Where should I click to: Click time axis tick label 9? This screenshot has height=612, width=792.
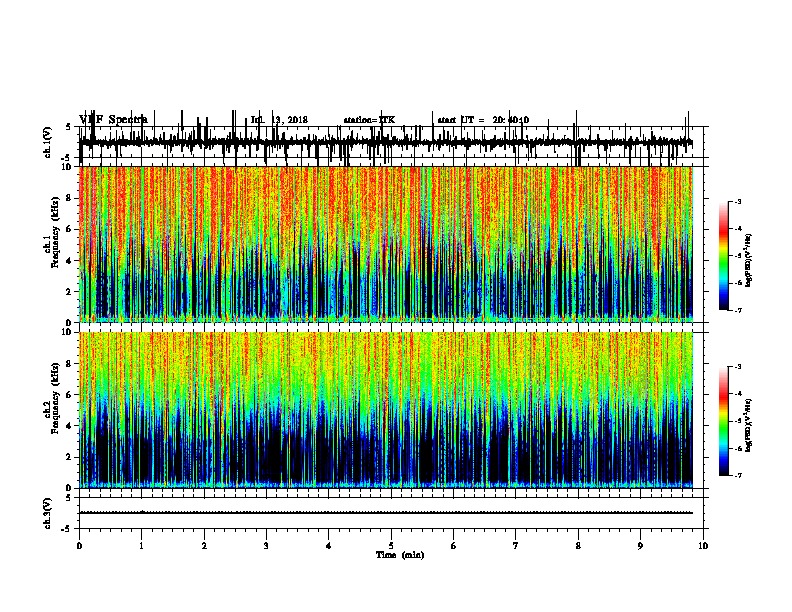[640, 546]
